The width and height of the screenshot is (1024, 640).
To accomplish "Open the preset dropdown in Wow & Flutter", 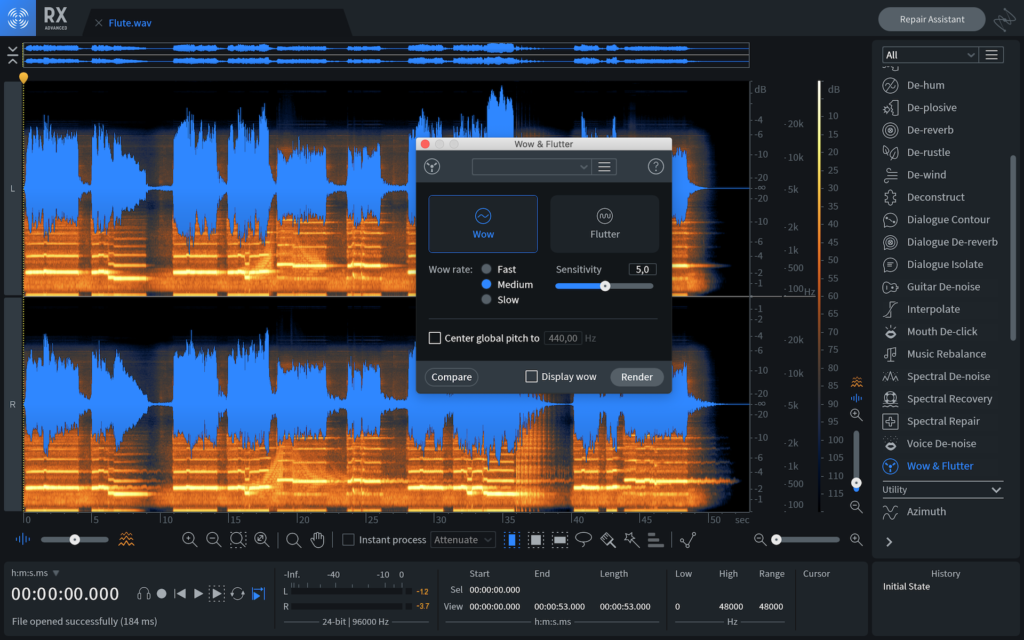I will pos(531,167).
